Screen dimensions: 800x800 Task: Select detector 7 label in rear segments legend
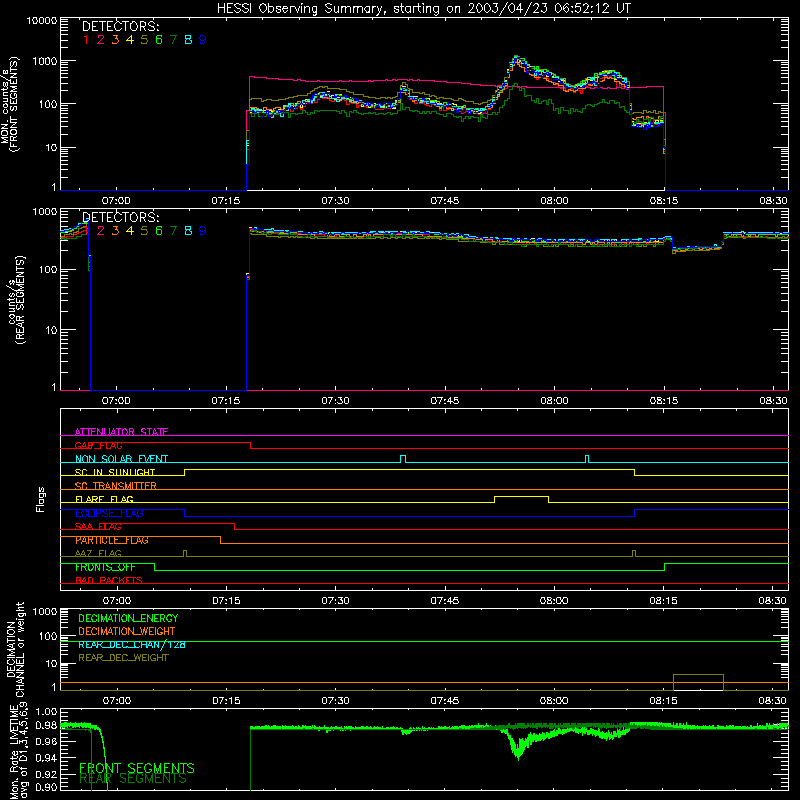tap(173, 231)
